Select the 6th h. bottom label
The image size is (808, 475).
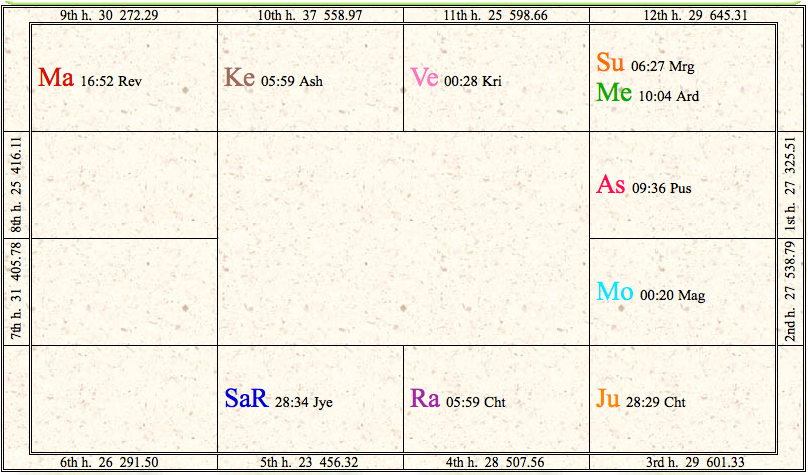(109, 462)
